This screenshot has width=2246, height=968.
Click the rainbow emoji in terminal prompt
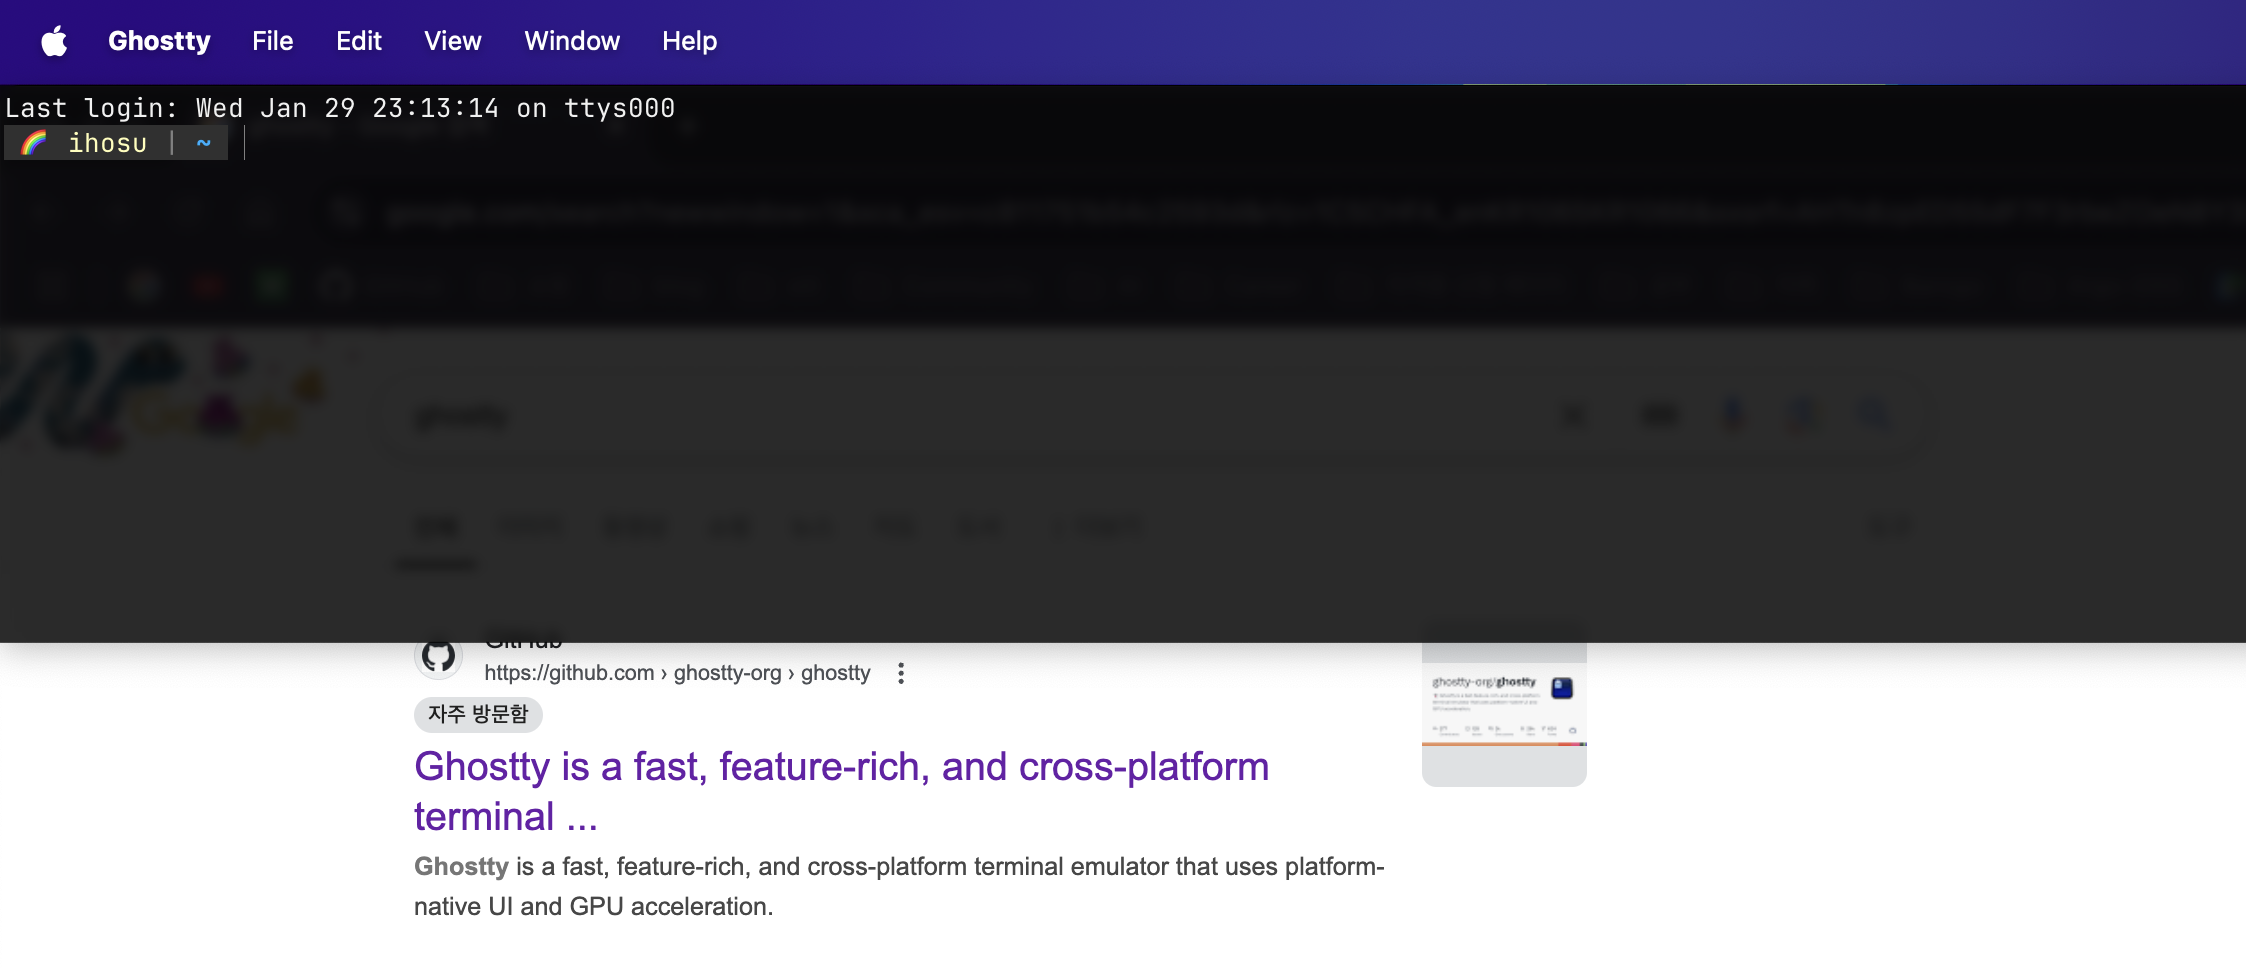point(34,143)
